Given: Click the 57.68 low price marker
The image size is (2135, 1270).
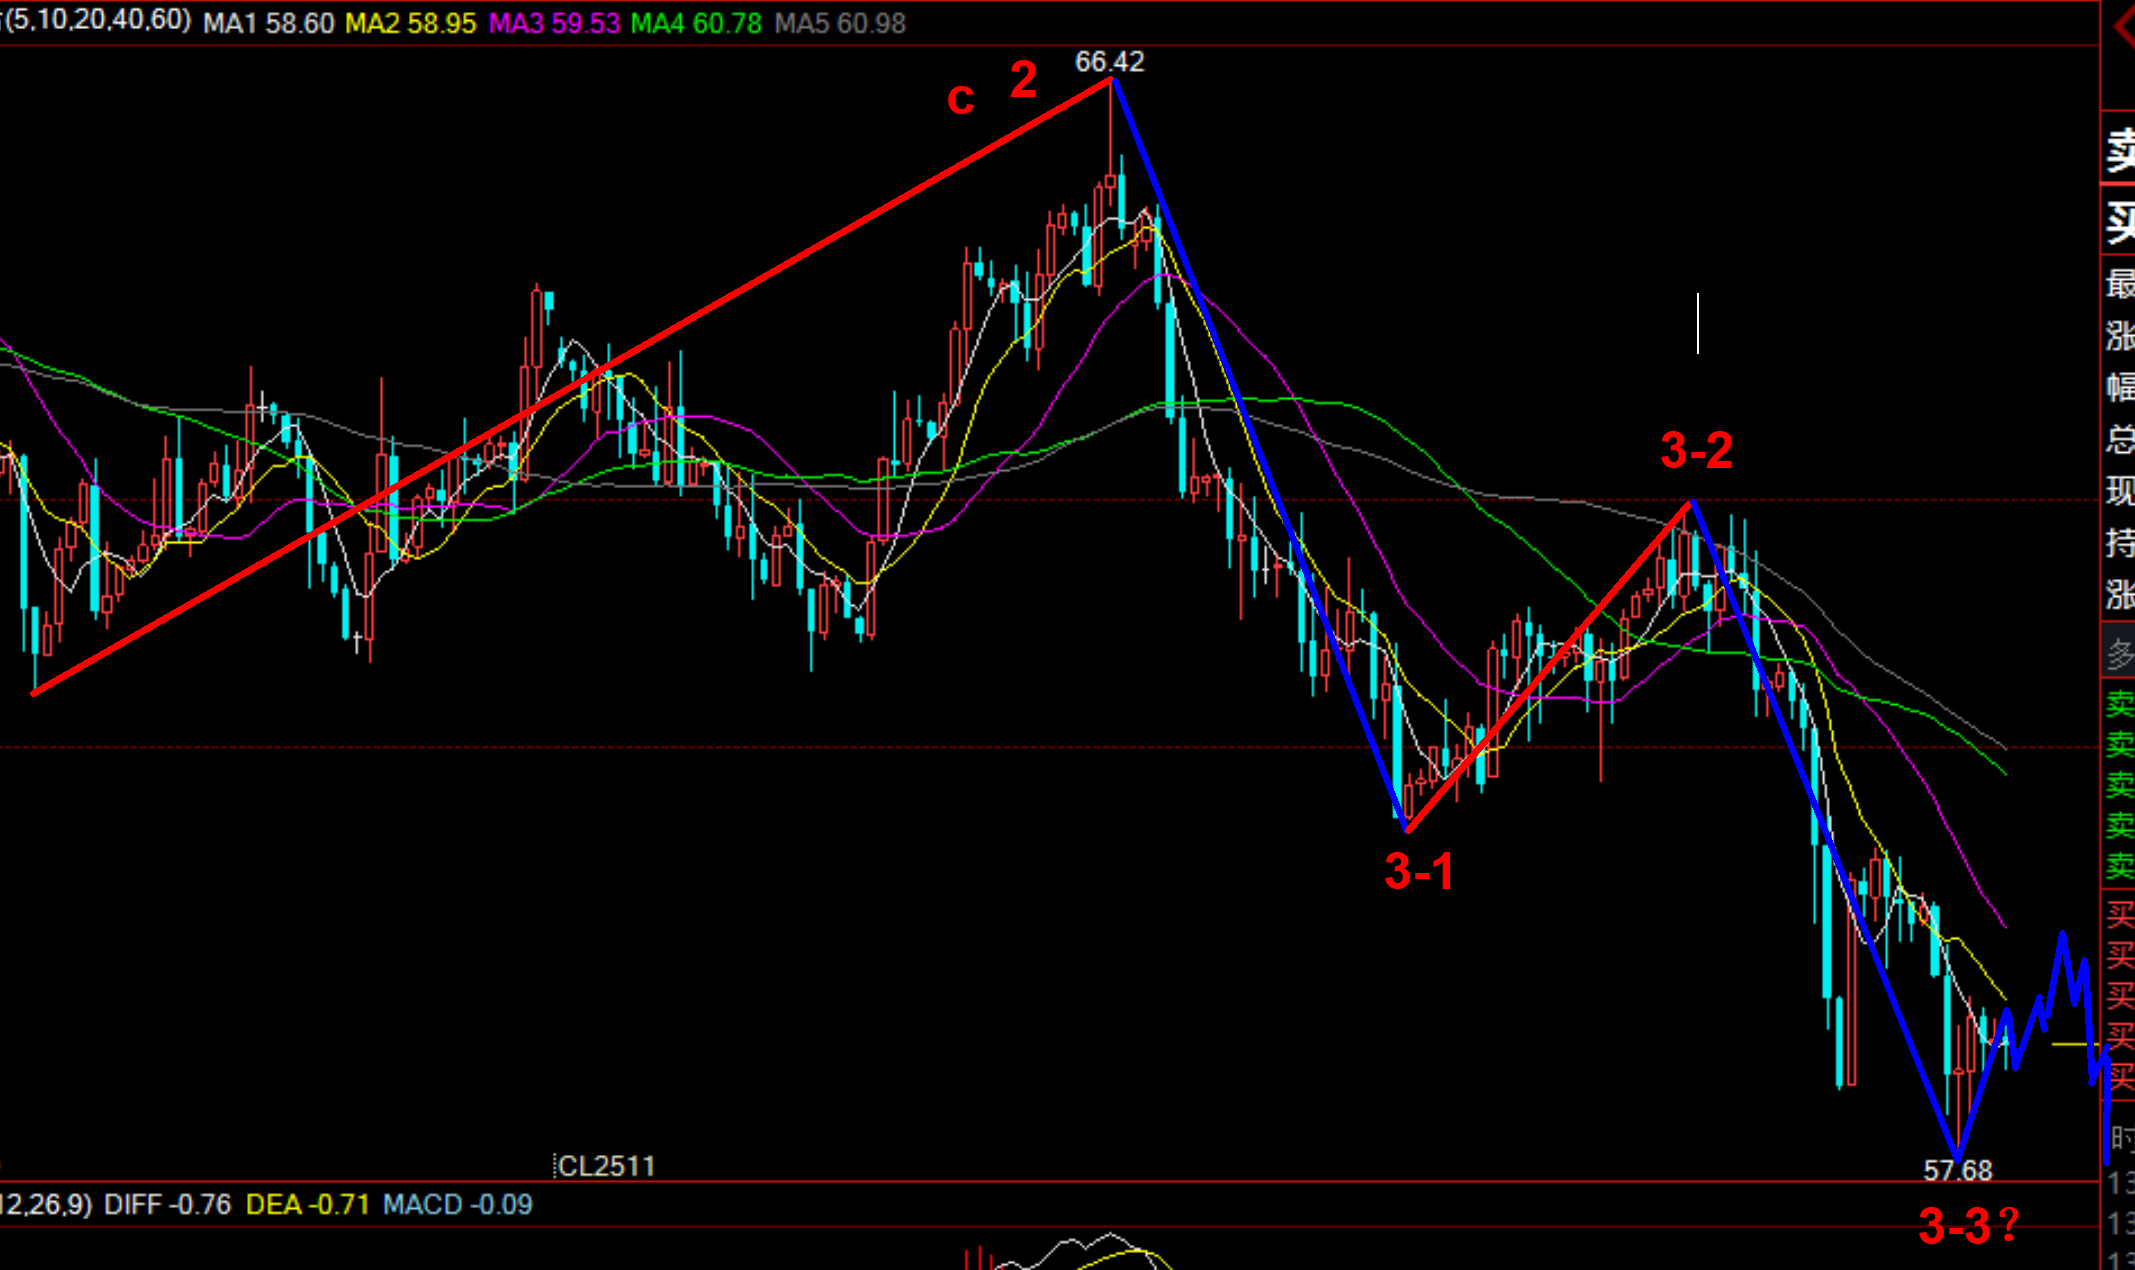Looking at the screenshot, I should (x=1957, y=1170).
